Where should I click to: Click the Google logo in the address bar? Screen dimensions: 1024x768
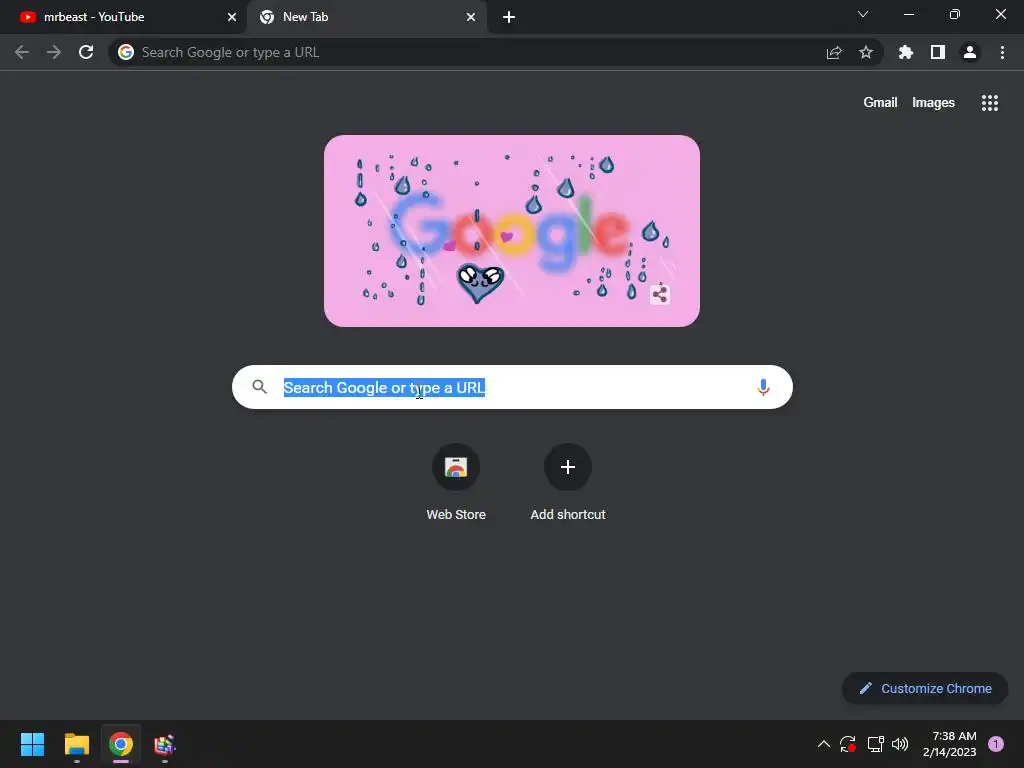click(x=126, y=52)
